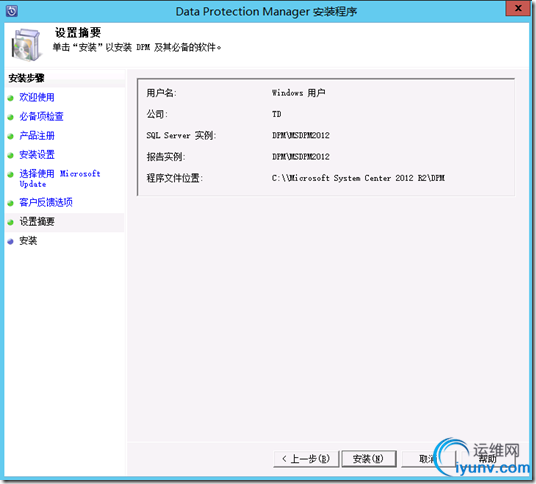Go to the 客户反馈选项 step
The height and width of the screenshot is (484, 536).
(45, 202)
